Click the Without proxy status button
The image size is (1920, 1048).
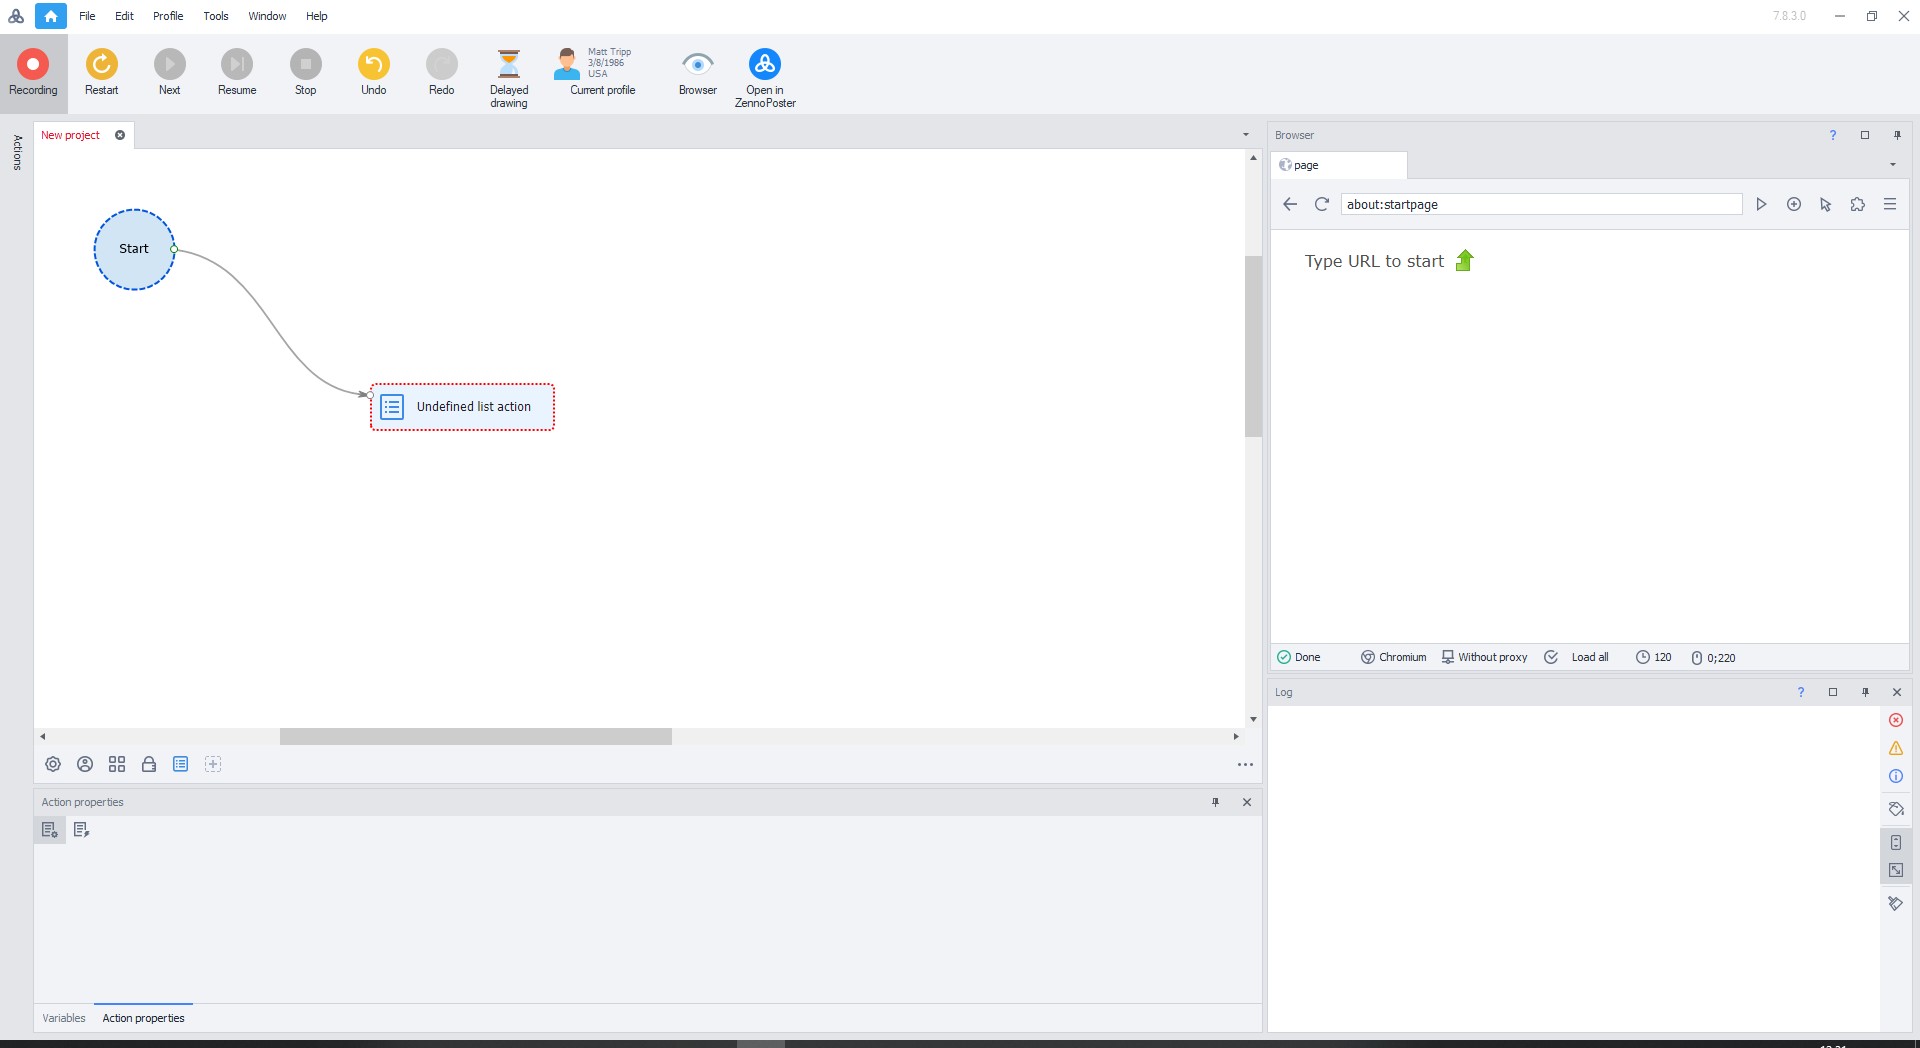pyautogui.click(x=1484, y=657)
